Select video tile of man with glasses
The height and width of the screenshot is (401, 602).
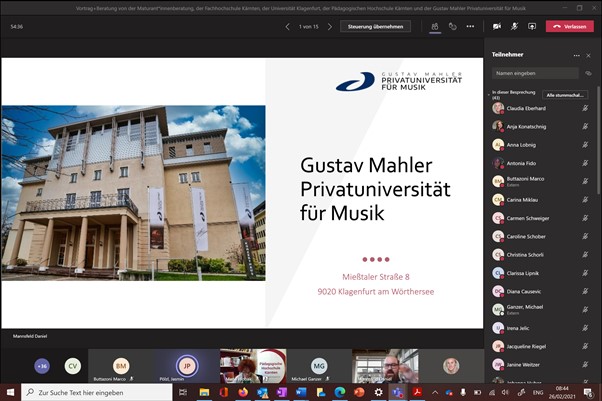[385, 366]
